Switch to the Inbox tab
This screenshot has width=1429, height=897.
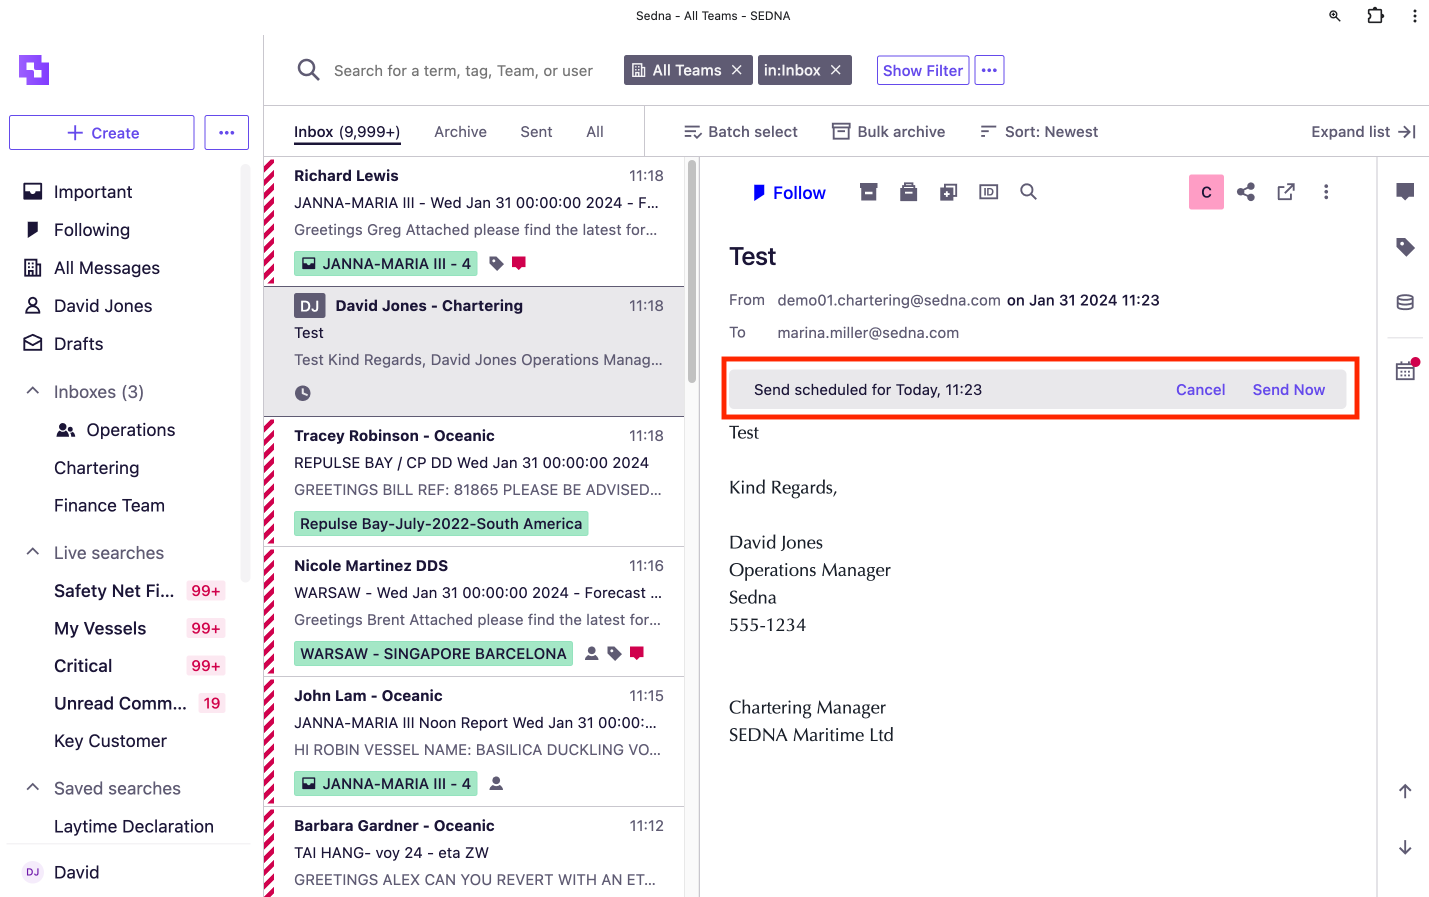(347, 132)
